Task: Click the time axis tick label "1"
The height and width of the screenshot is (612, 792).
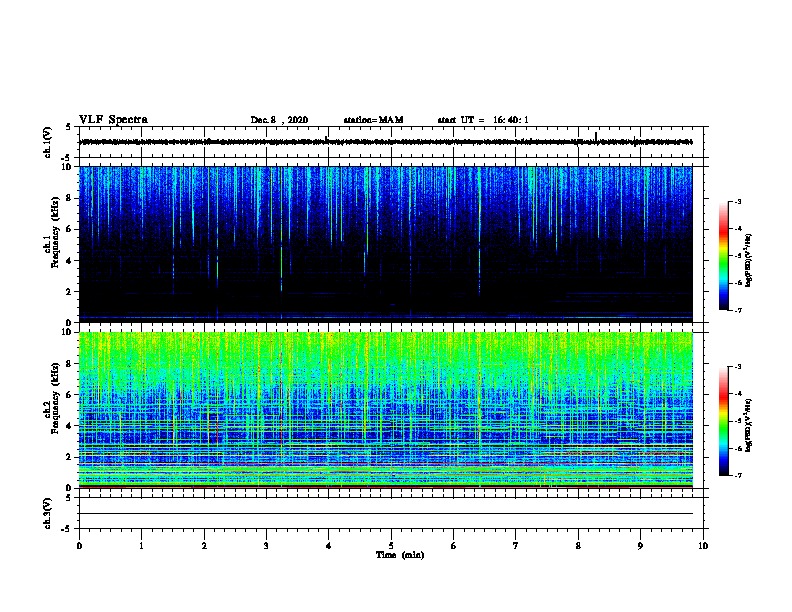Action: [141, 546]
